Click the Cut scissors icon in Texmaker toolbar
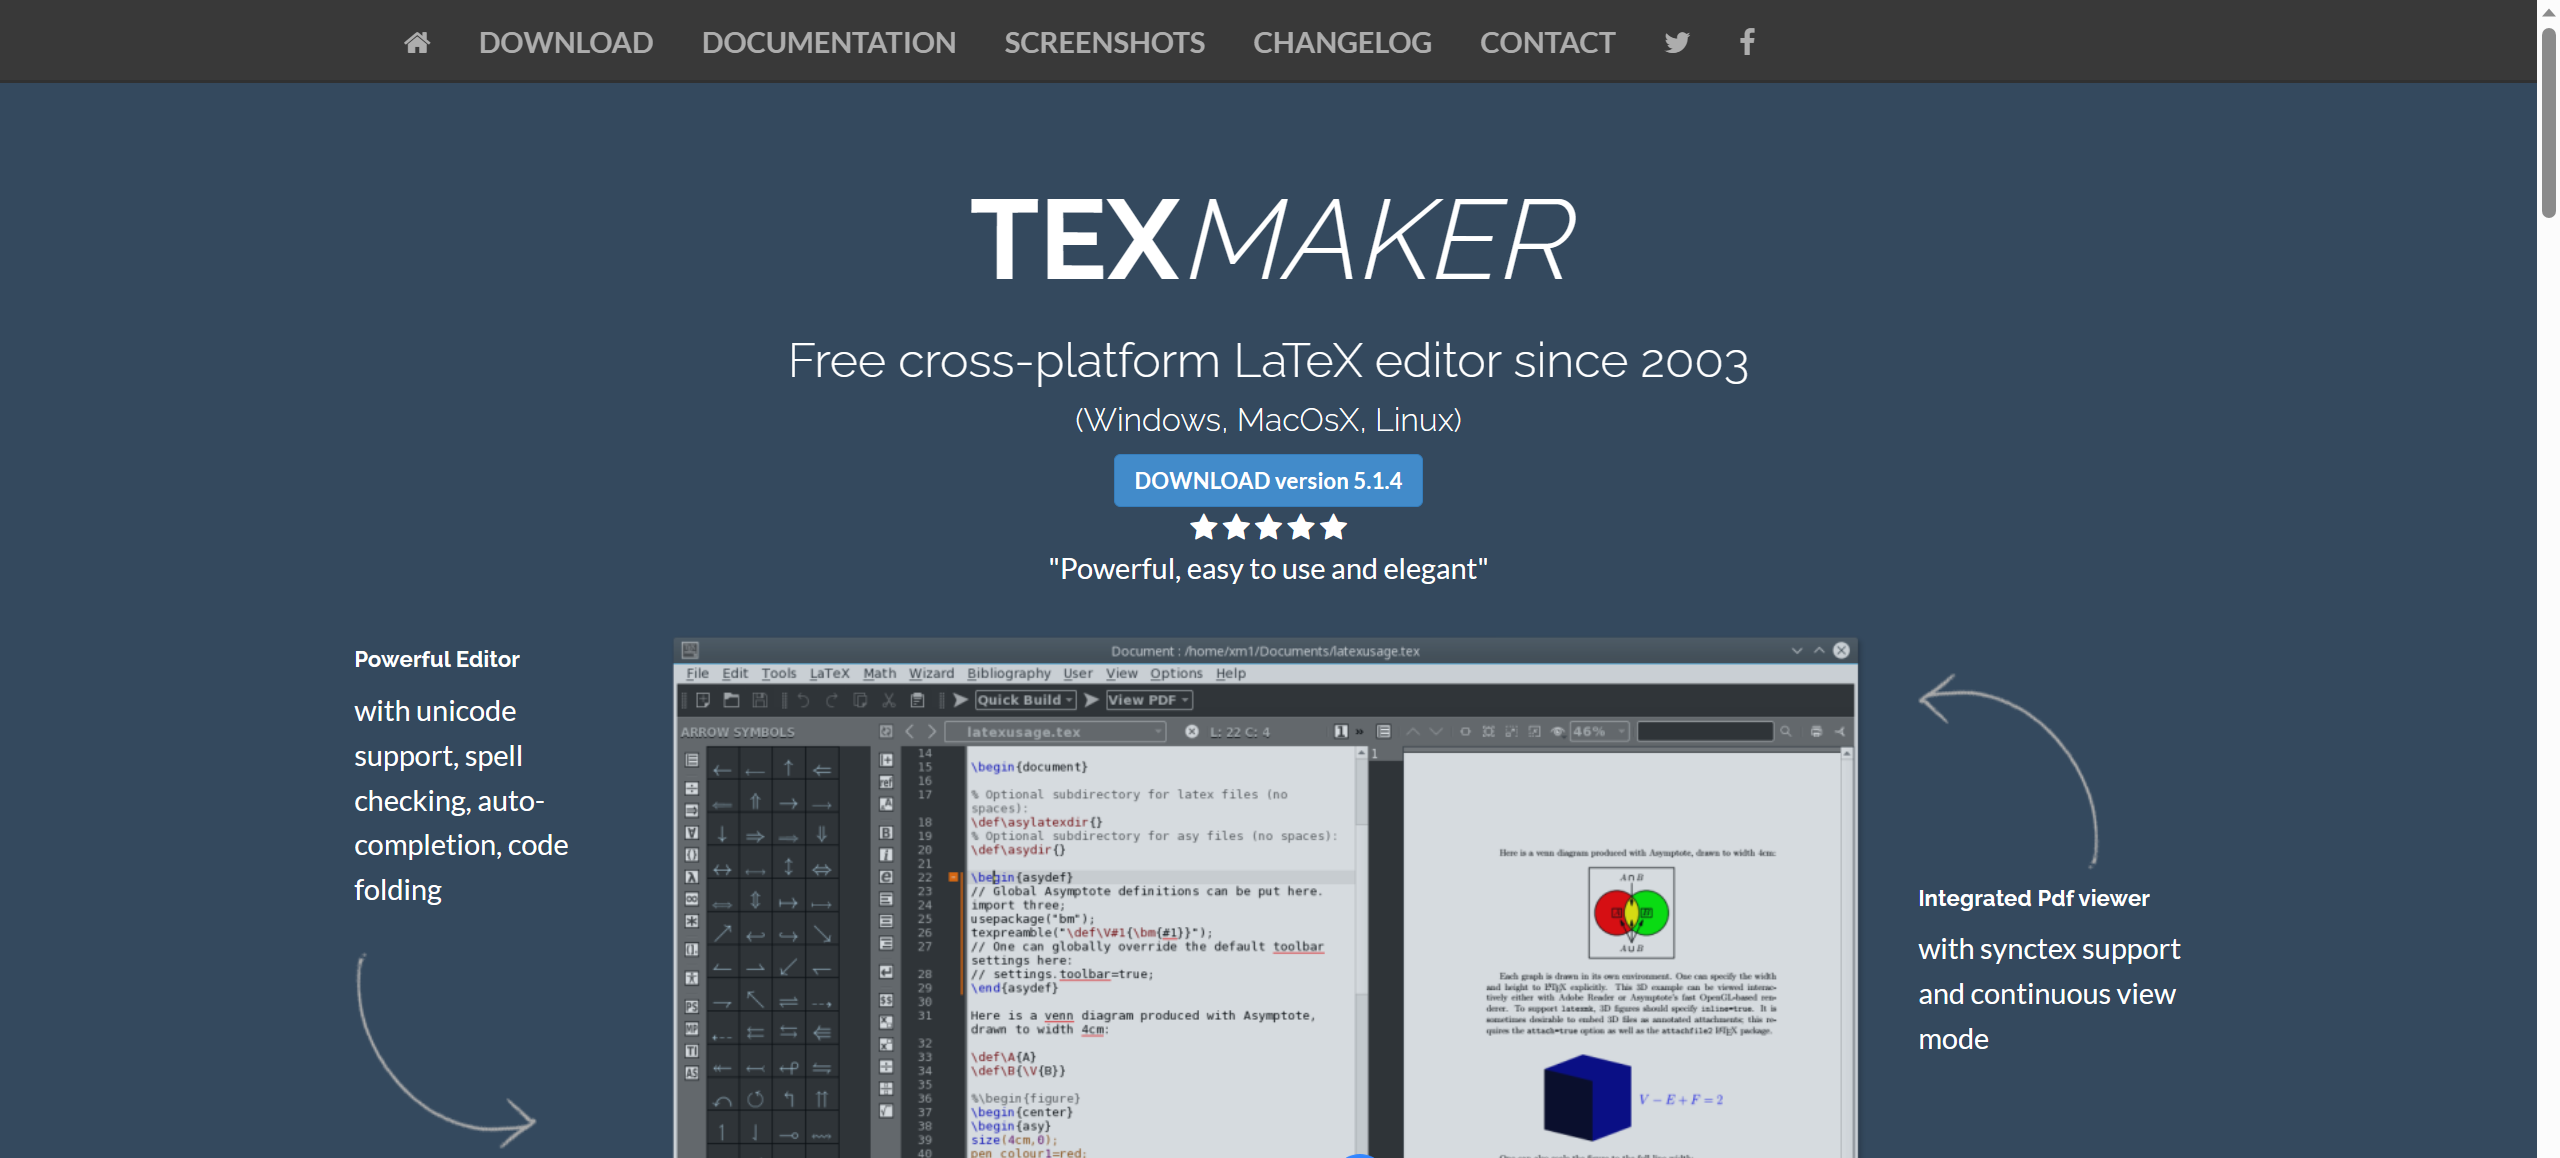The width and height of the screenshot is (2560, 1158). tap(888, 700)
